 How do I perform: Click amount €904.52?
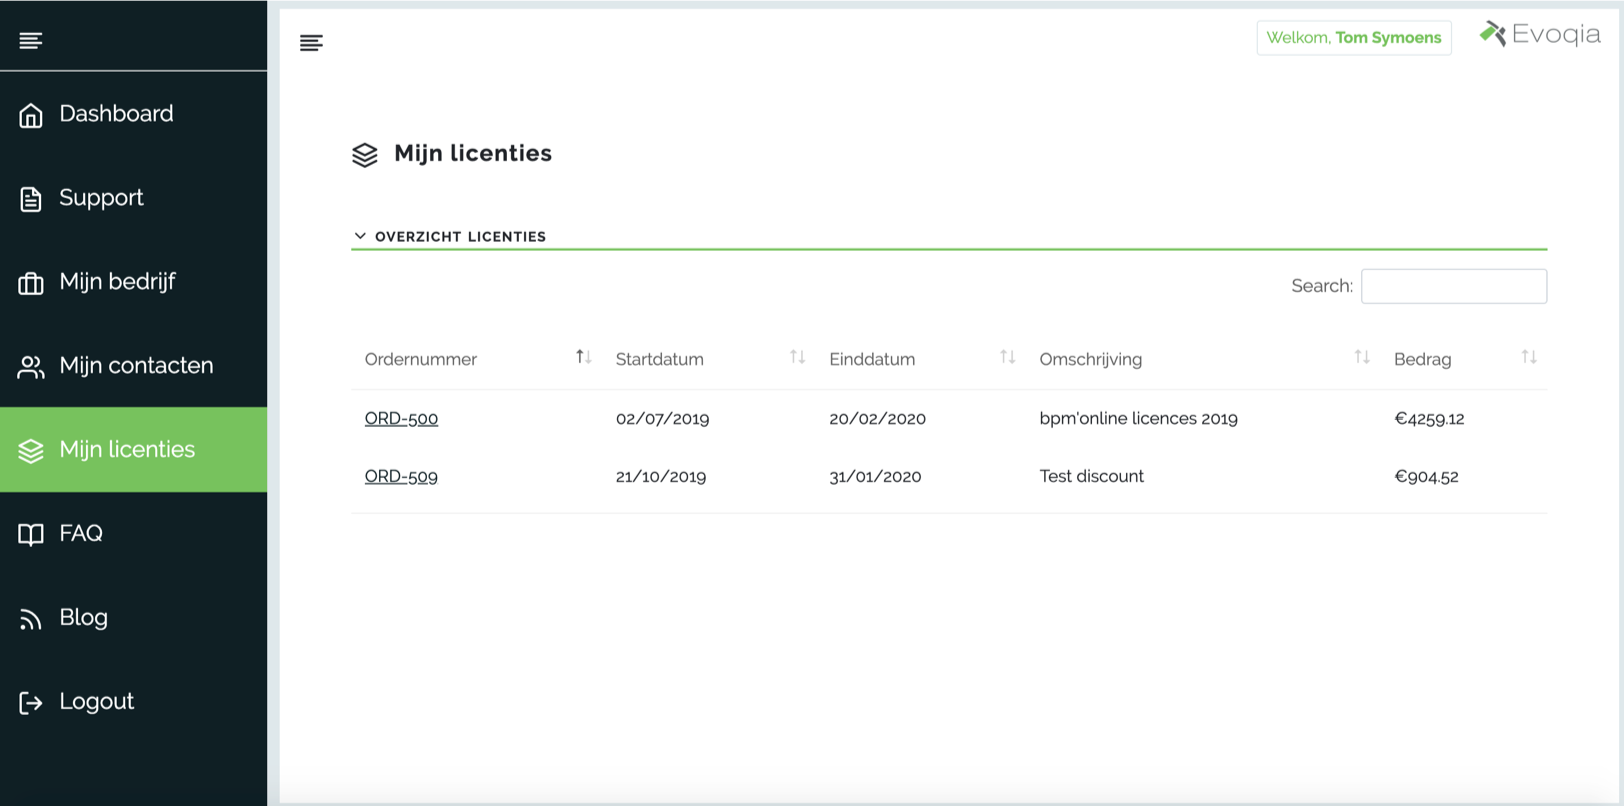1427,476
